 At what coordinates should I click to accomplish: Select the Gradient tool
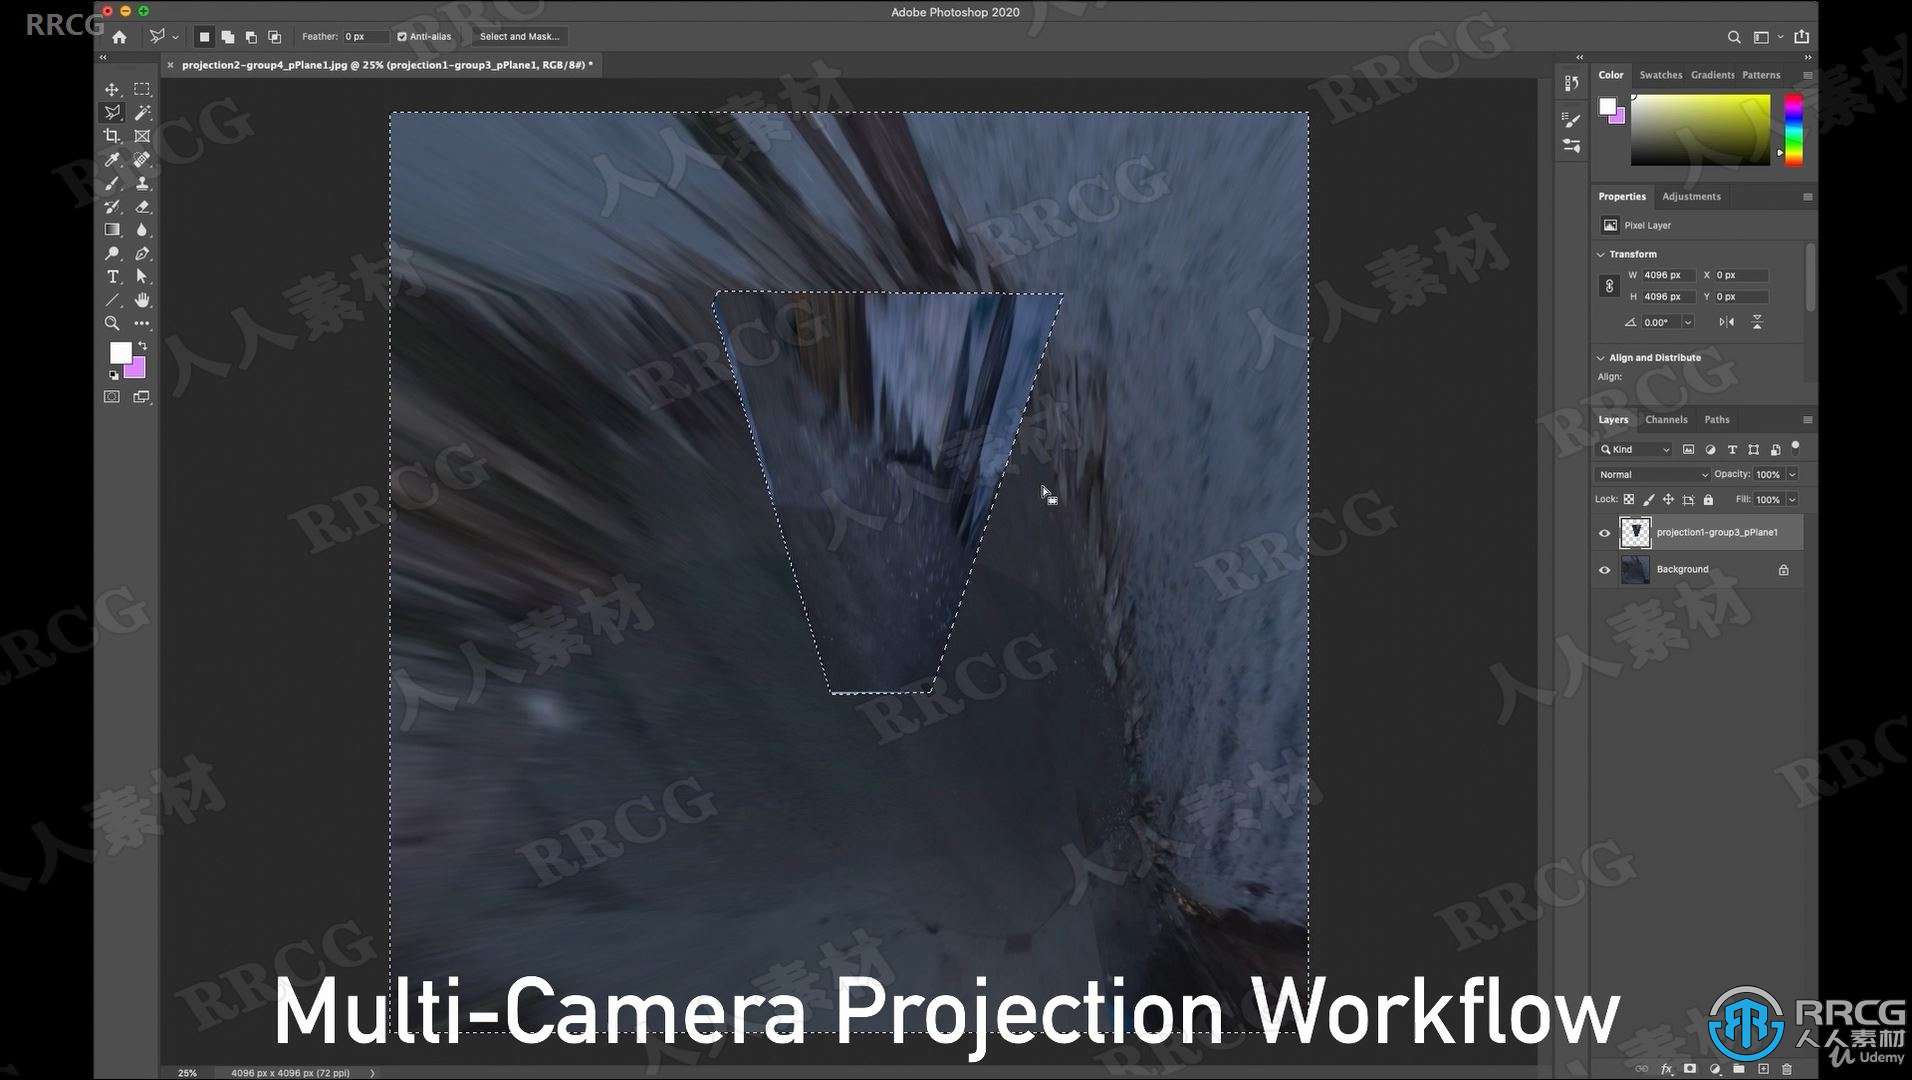[x=112, y=230]
